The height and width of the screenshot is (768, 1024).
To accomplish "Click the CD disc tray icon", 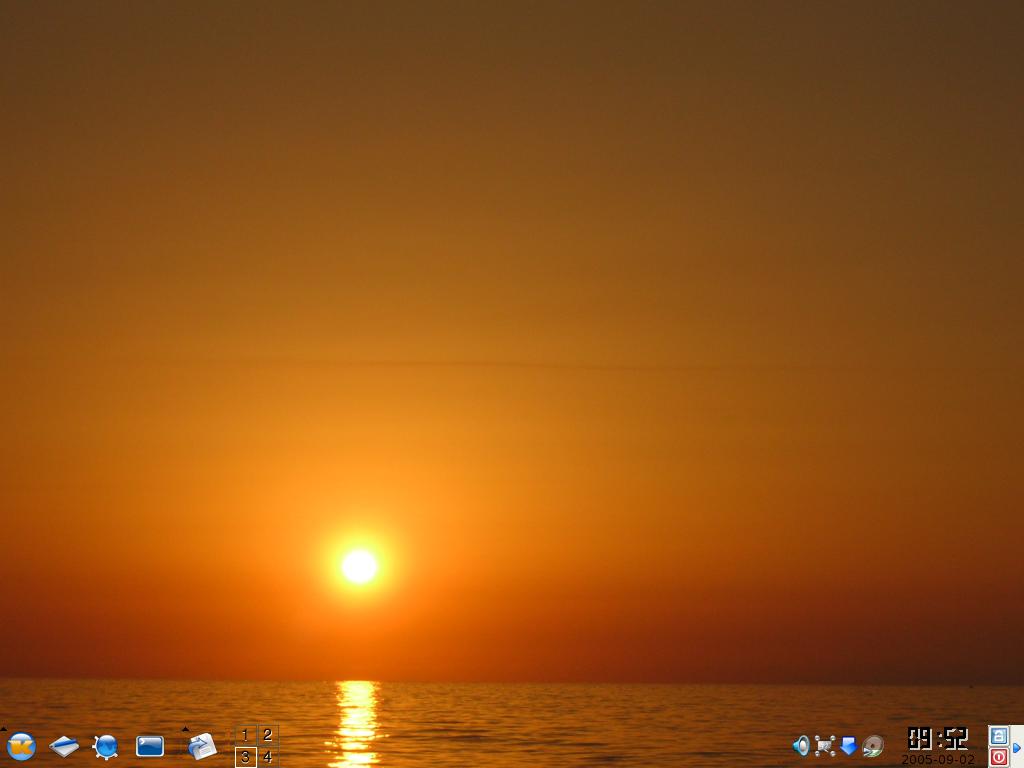I will click(873, 746).
